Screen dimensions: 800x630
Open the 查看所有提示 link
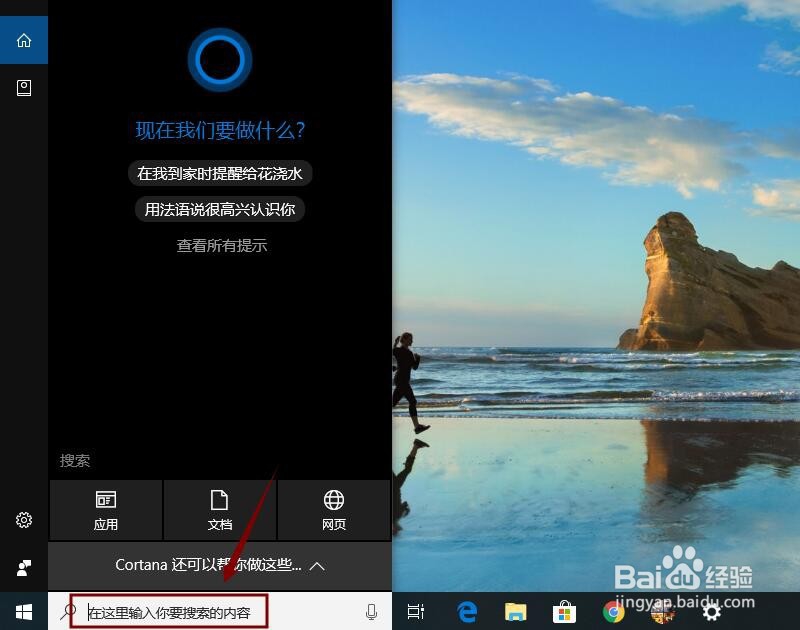click(x=222, y=245)
